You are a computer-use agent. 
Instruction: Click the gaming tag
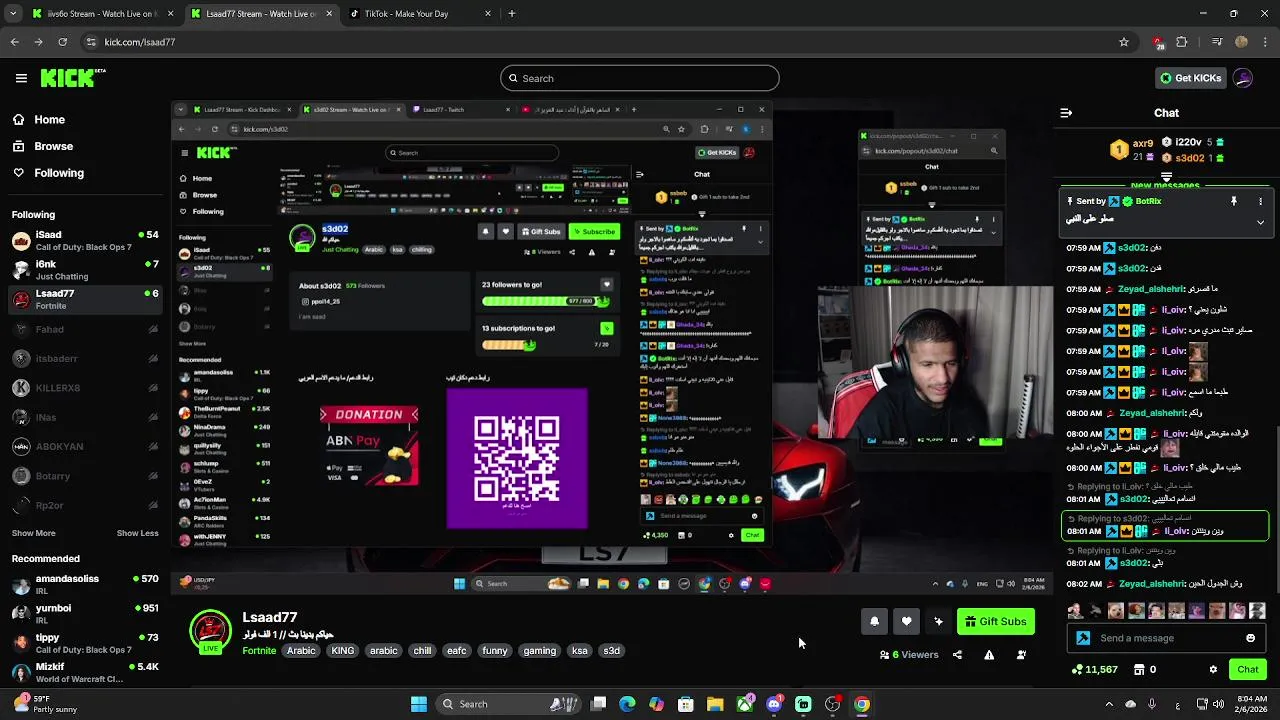pyautogui.click(x=539, y=651)
